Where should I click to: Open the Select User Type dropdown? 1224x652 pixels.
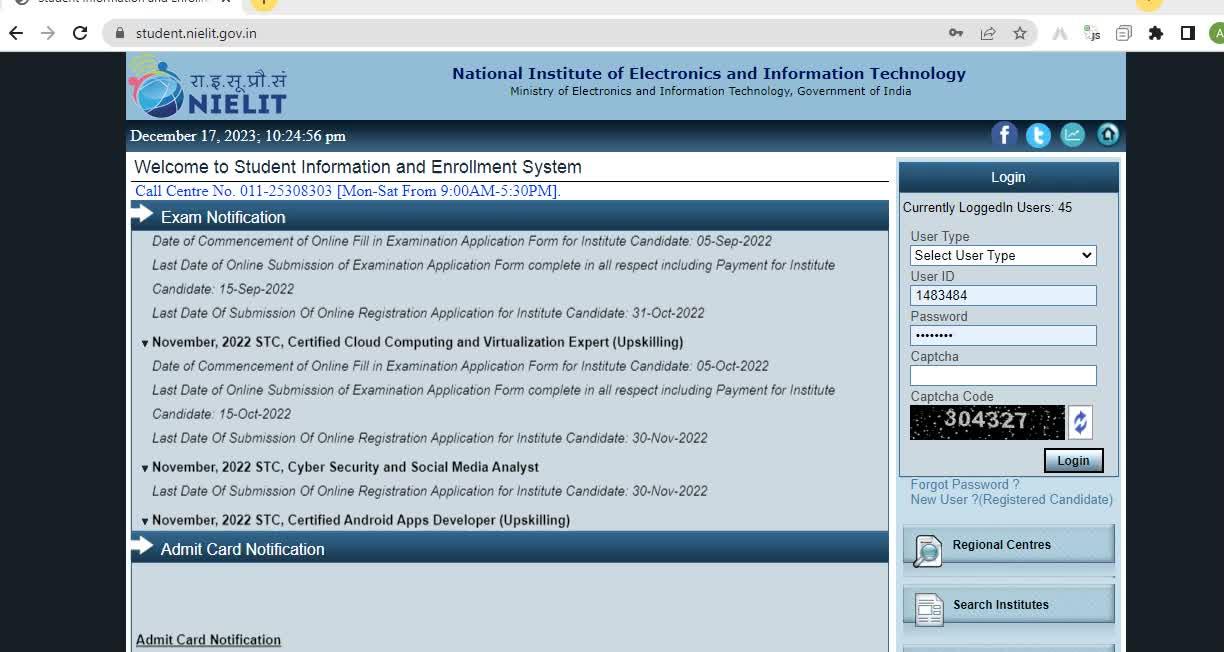(x=1003, y=255)
